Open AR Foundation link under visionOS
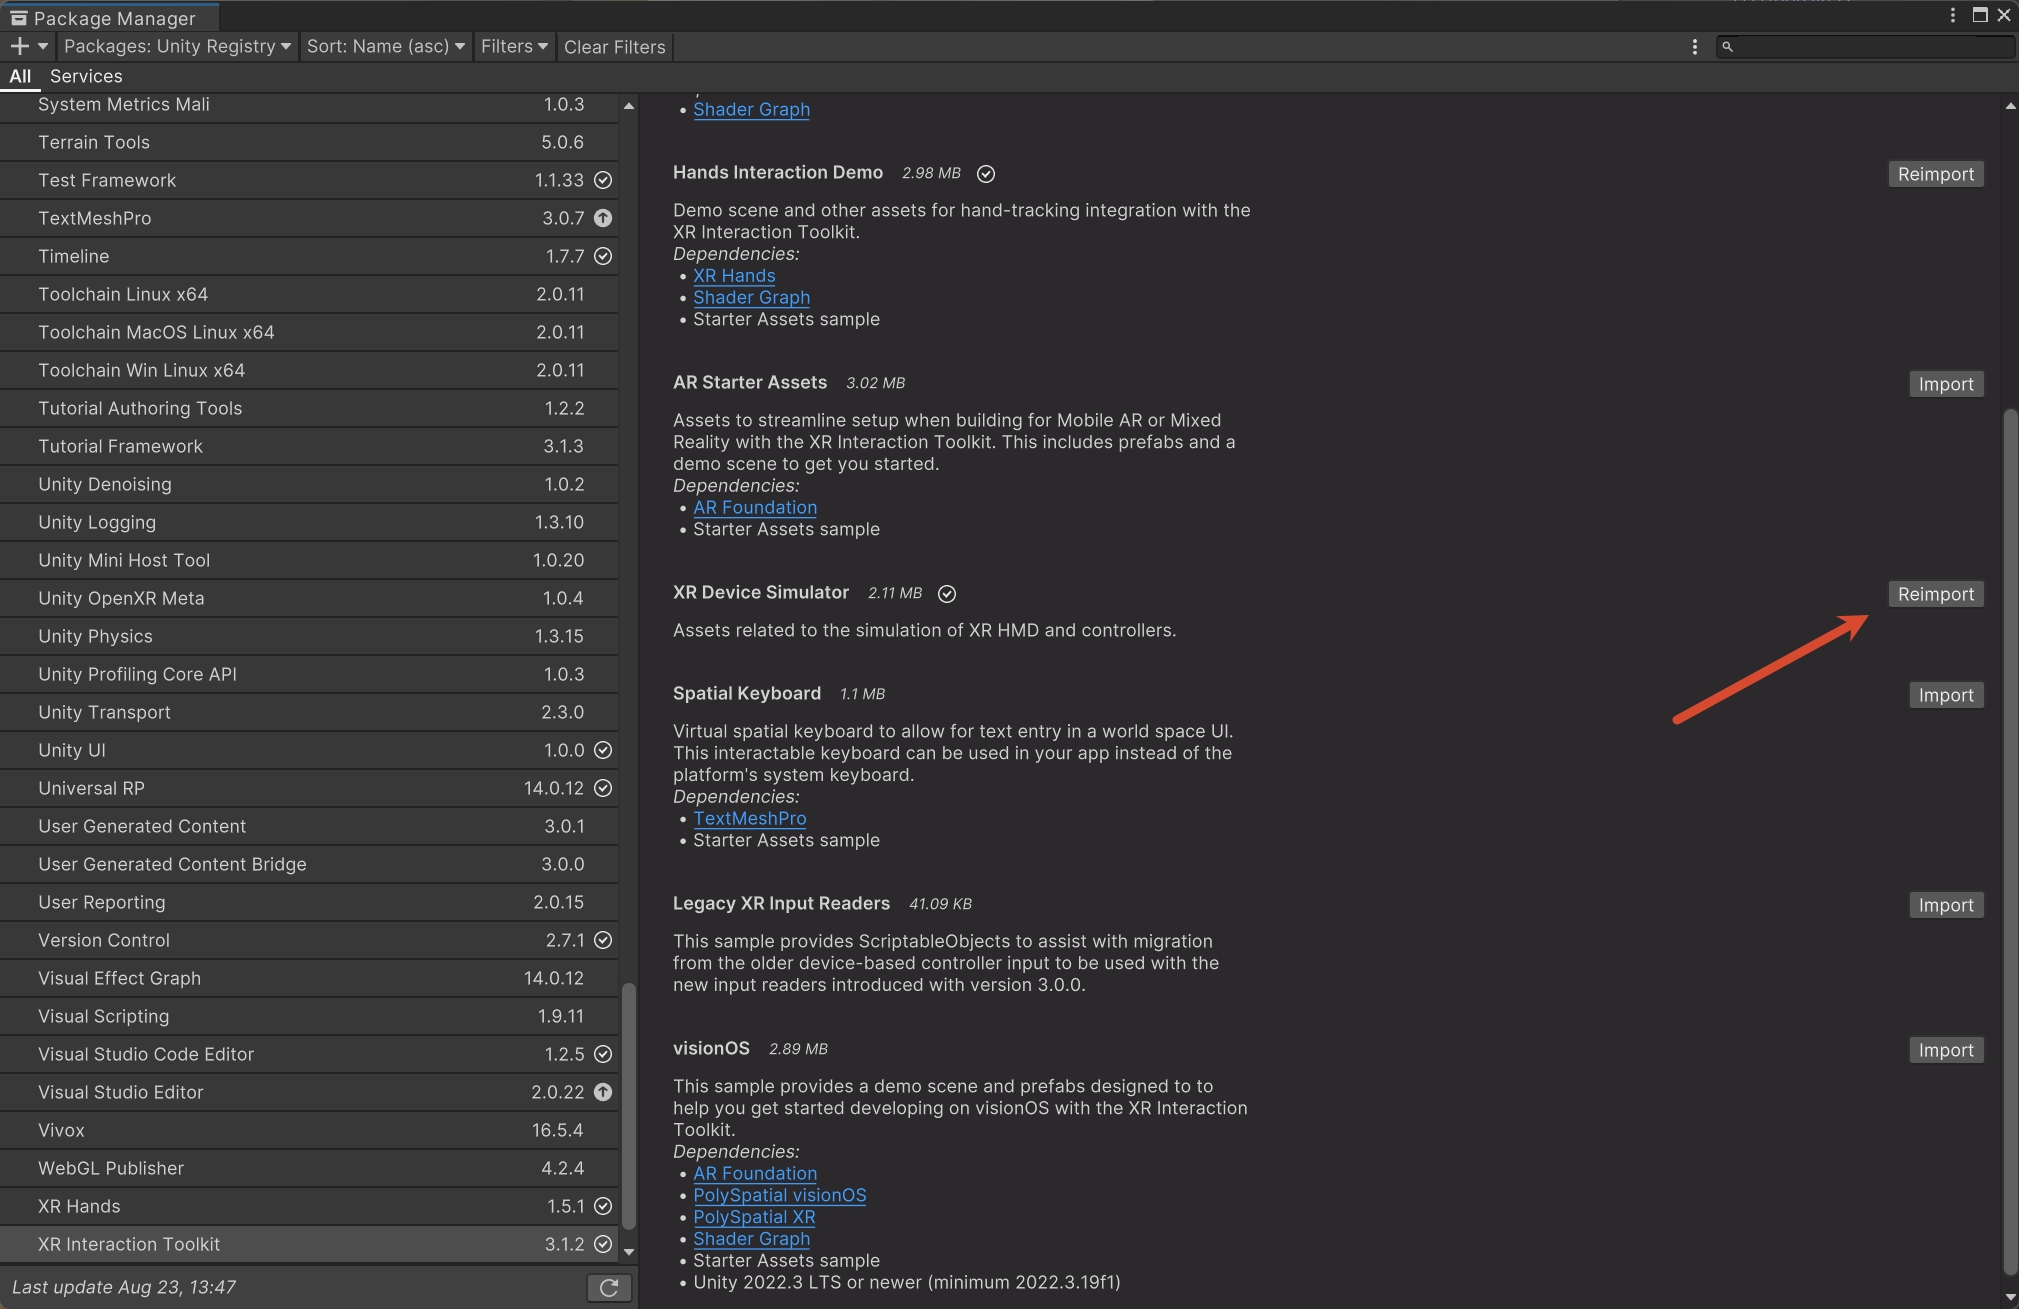 point(755,1173)
